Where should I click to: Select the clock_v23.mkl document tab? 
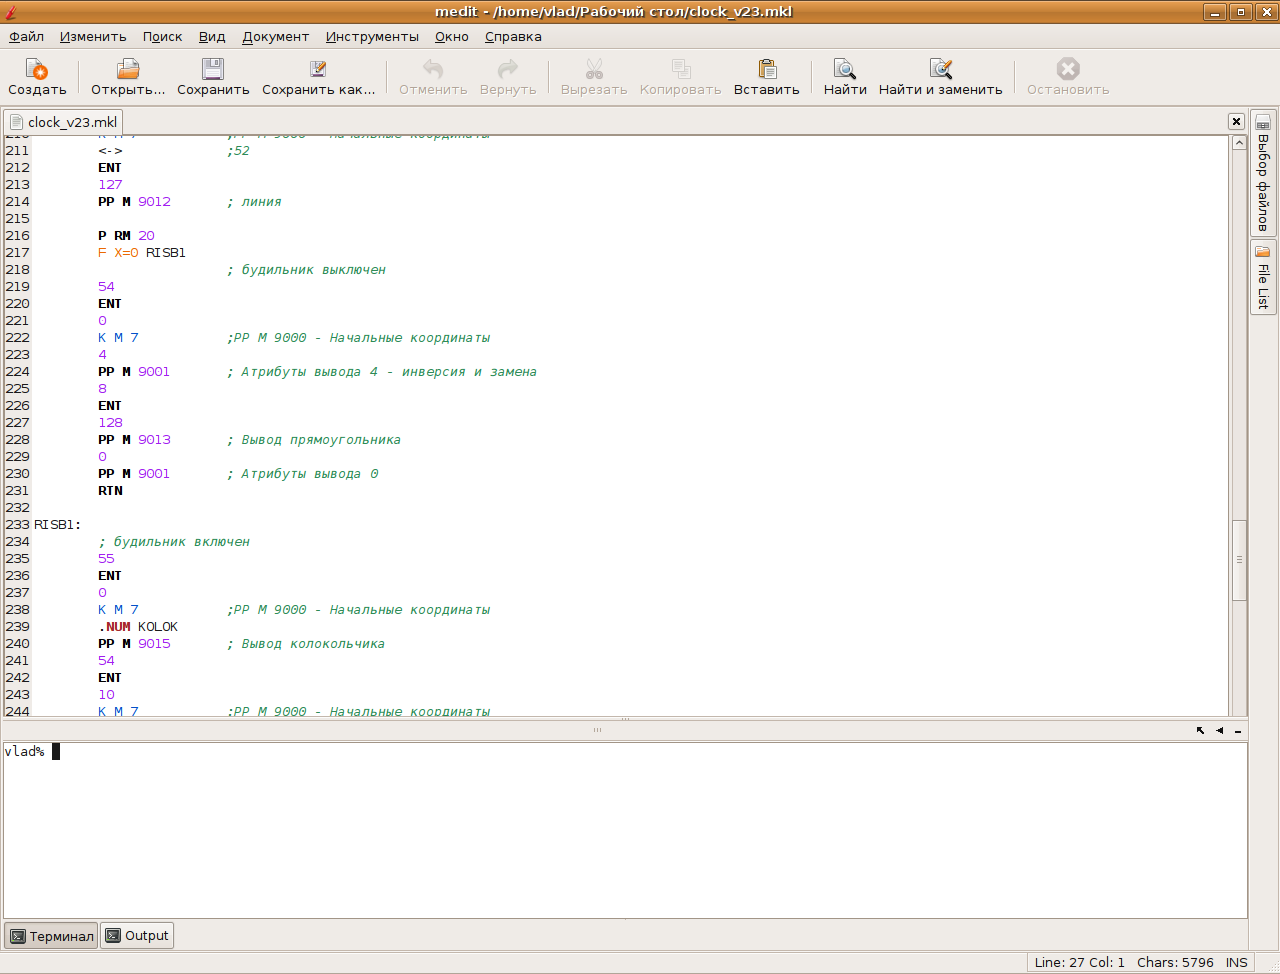pyautogui.click(x=63, y=122)
